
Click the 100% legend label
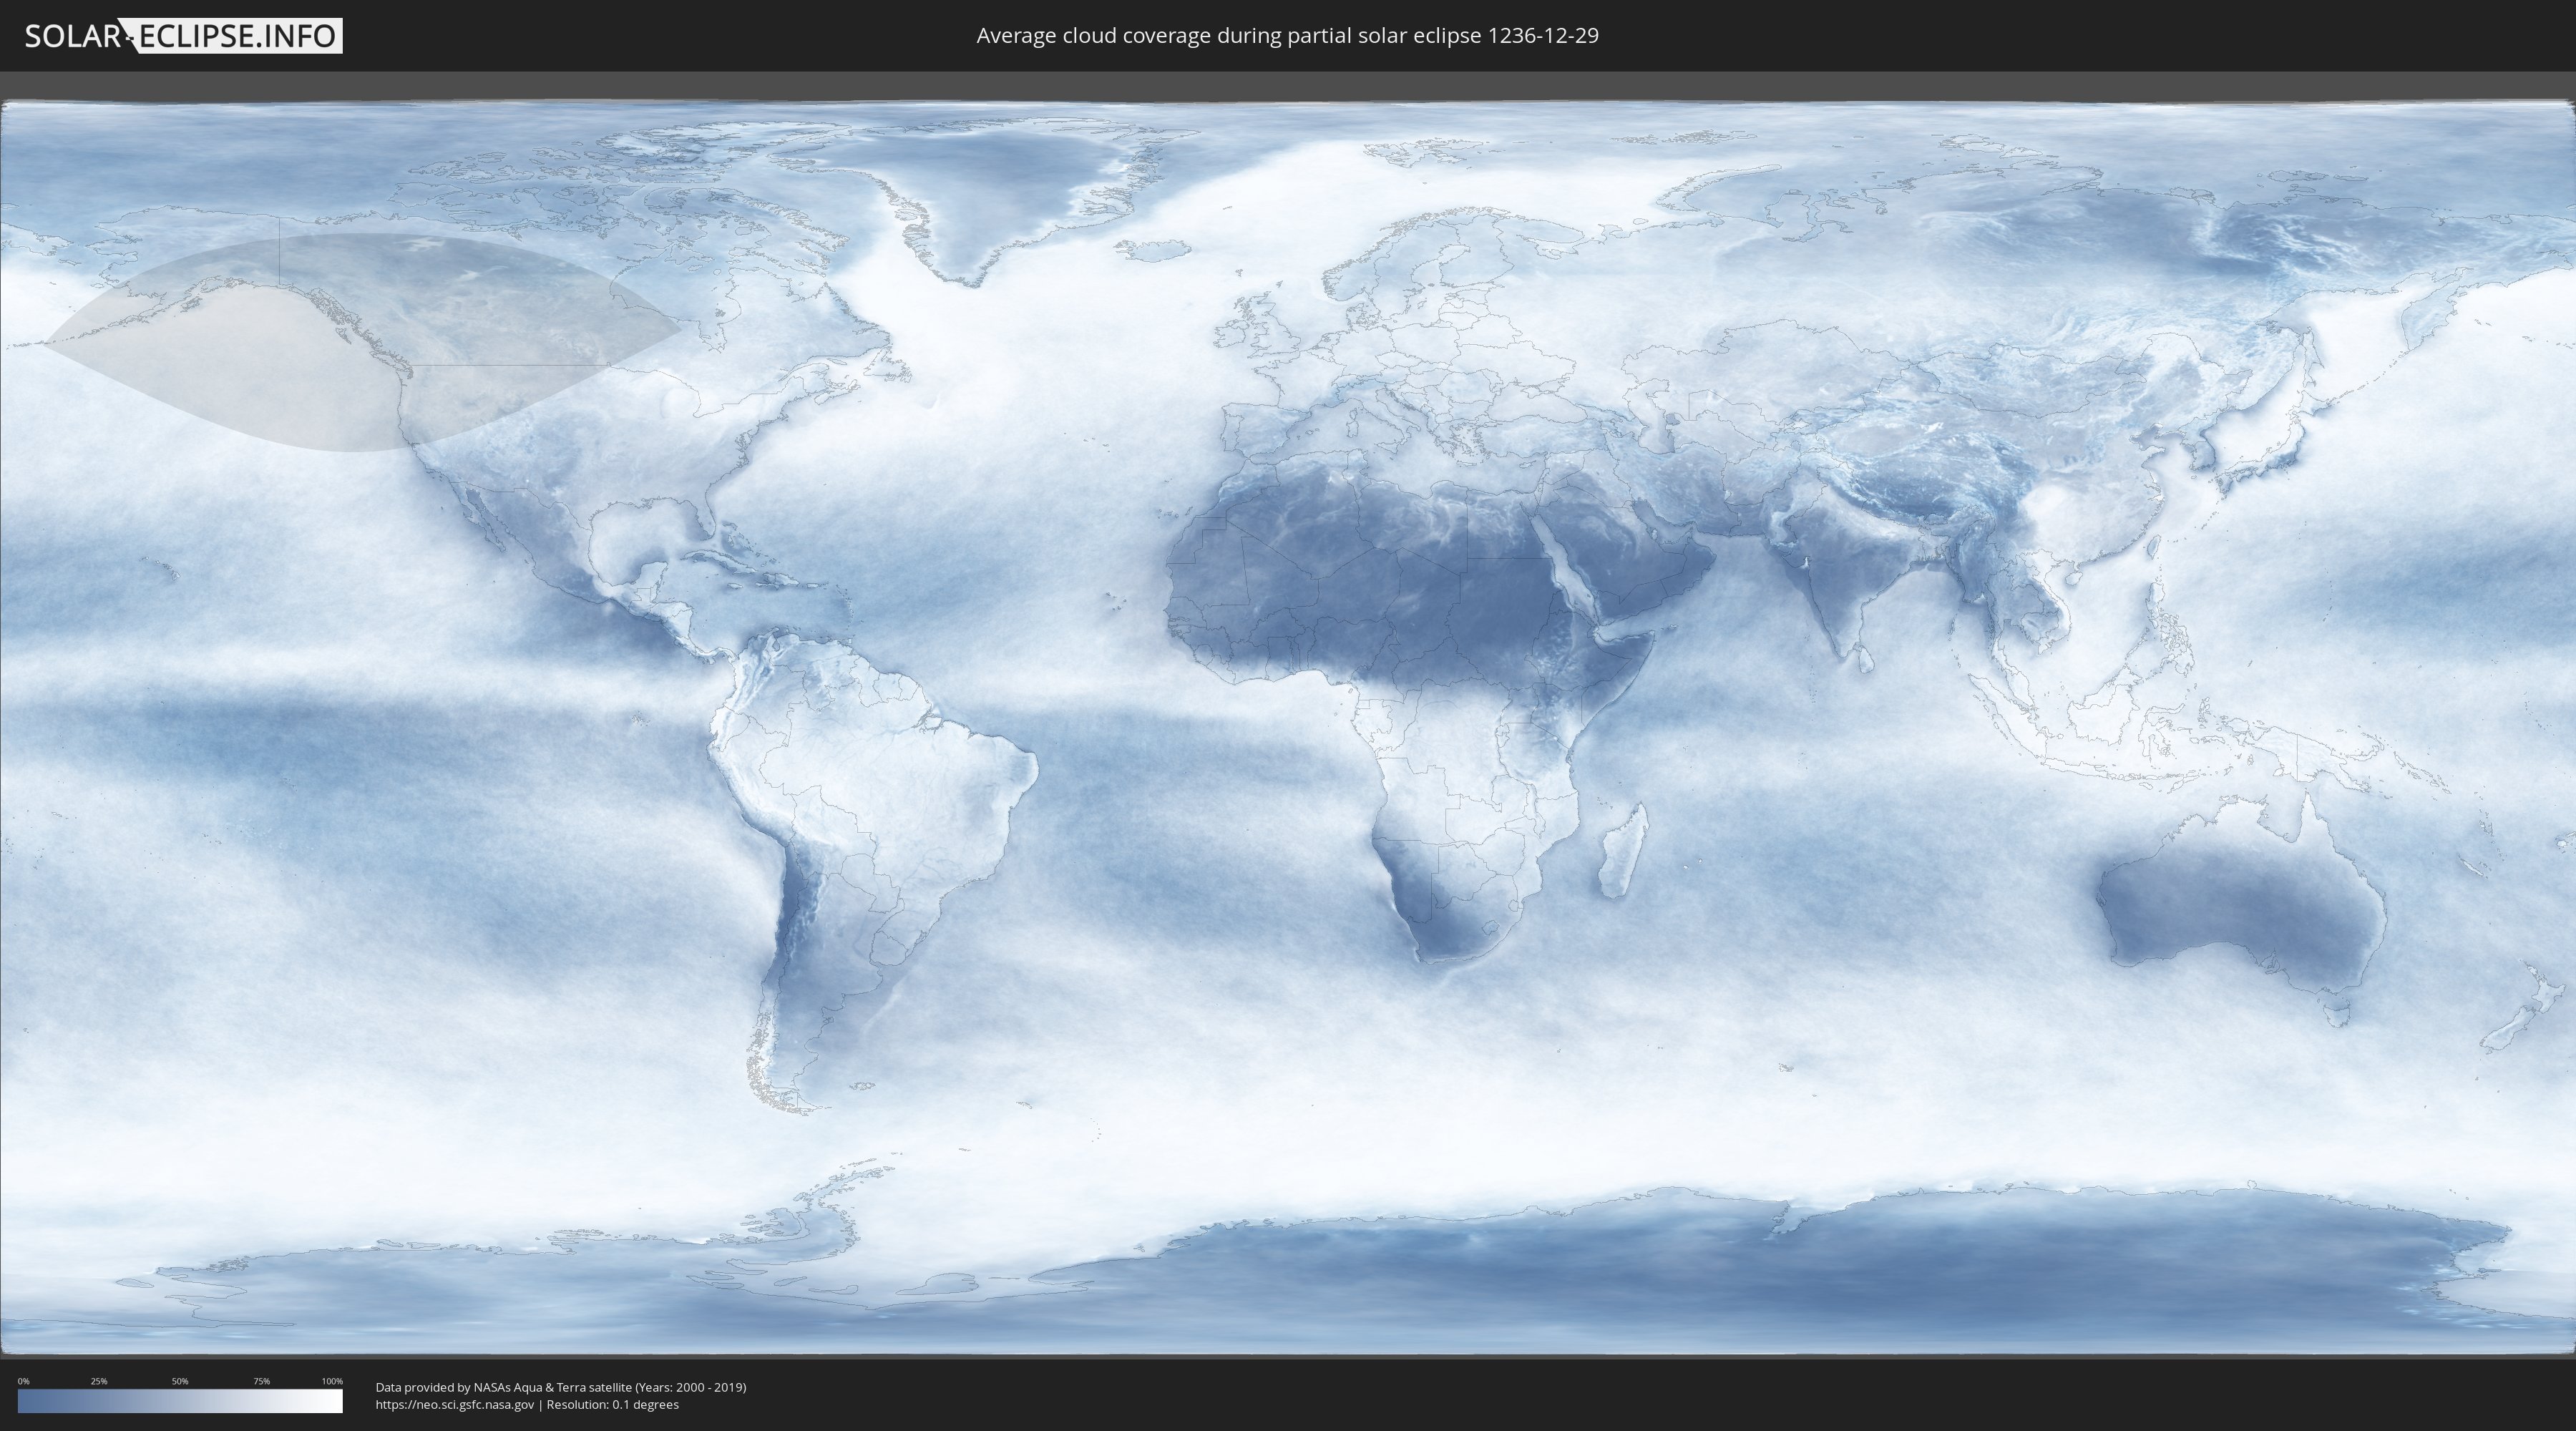tap(332, 1381)
